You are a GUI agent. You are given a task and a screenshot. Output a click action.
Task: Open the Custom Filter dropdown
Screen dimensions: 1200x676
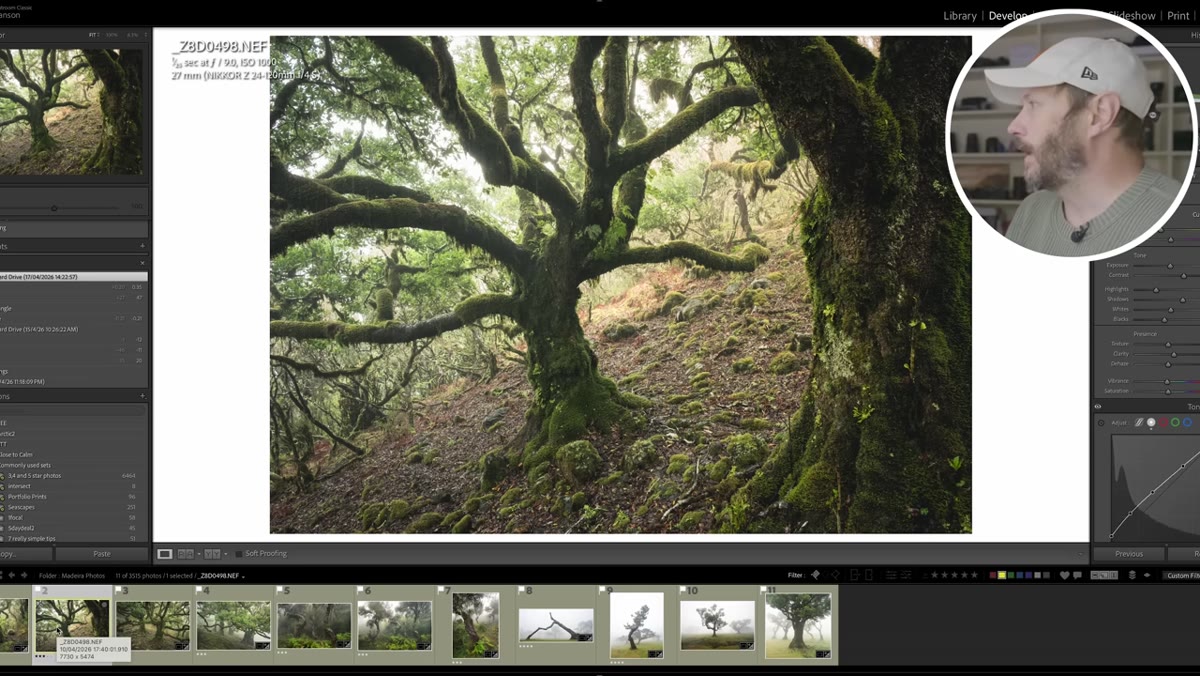point(1183,576)
